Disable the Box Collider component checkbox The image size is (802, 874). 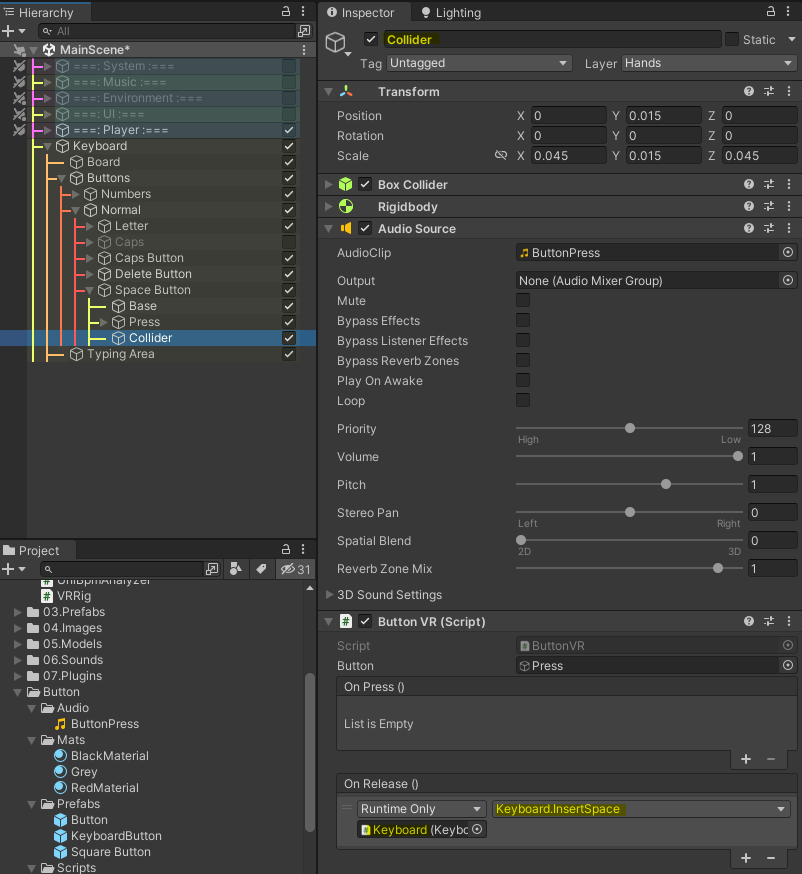[x=365, y=184]
